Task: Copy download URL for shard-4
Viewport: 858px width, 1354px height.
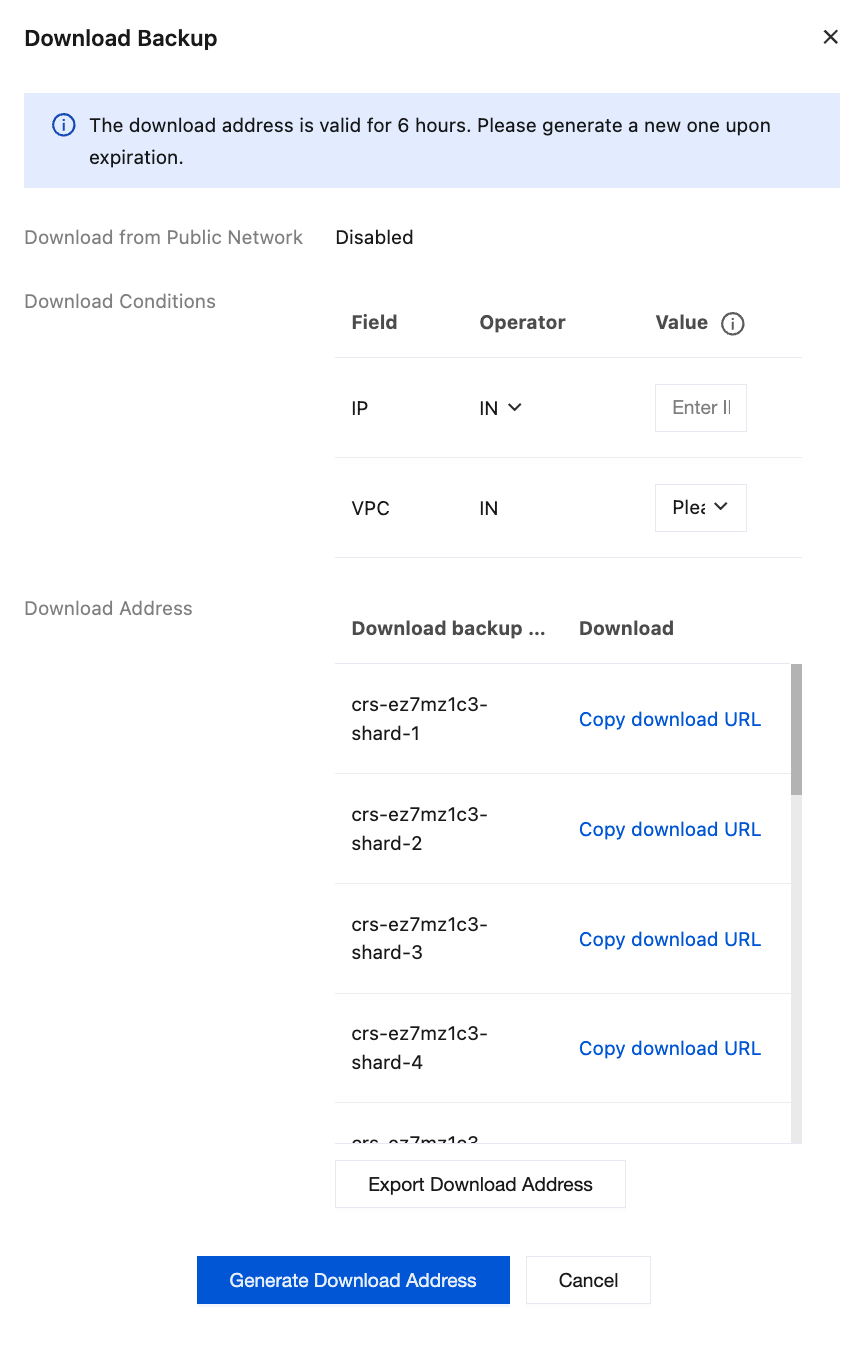Action: pyautogui.click(x=669, y=1049)
